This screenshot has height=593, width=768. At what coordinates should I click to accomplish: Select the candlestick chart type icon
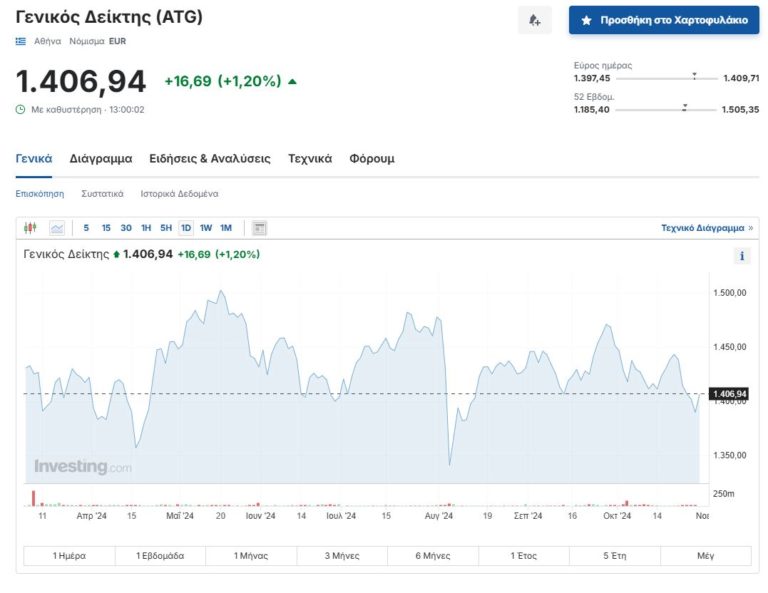[x=30, y=228]
